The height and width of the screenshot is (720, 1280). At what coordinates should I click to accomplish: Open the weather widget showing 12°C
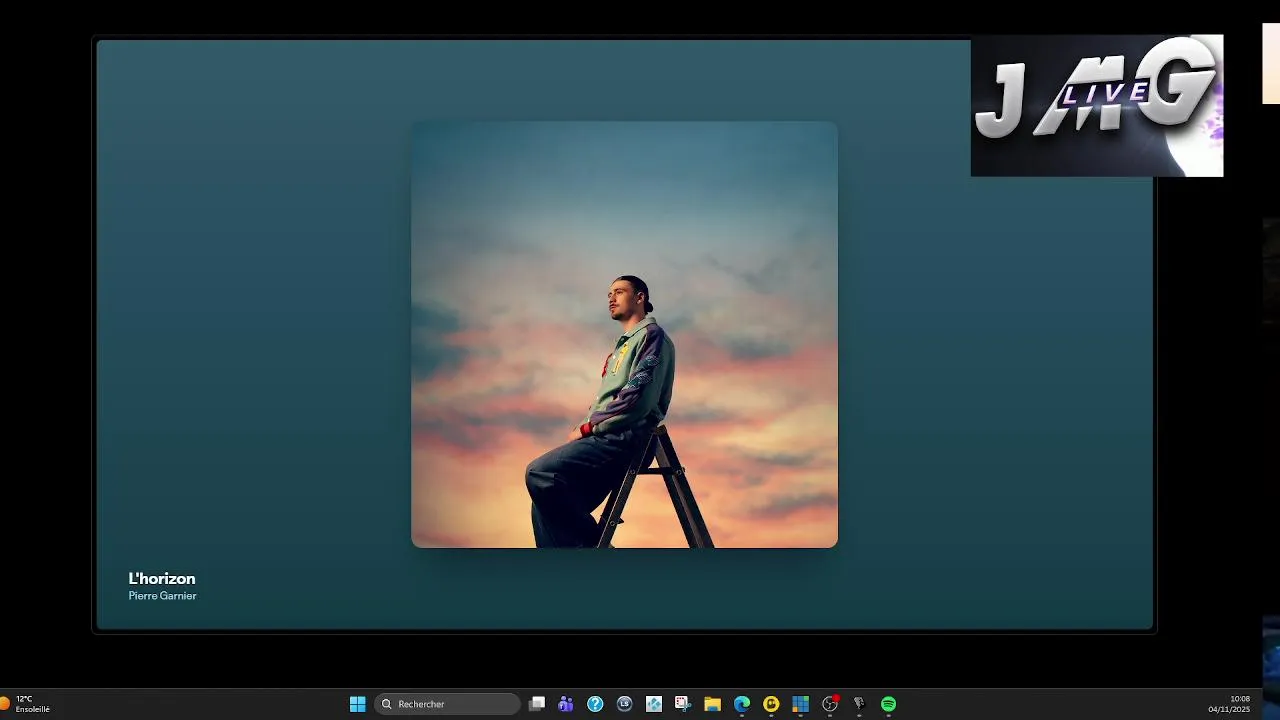pos(26,704)
